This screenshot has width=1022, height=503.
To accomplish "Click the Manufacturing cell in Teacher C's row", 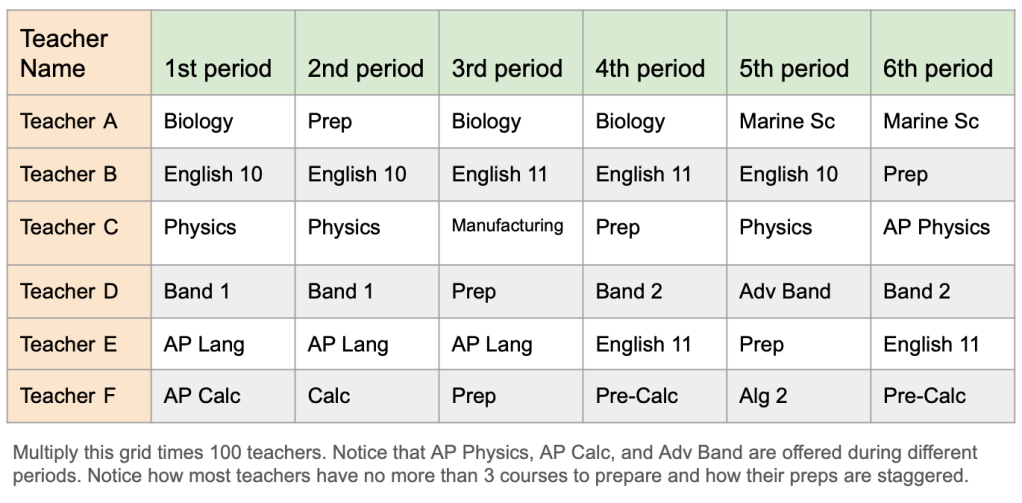I will [x=507, y=226].
